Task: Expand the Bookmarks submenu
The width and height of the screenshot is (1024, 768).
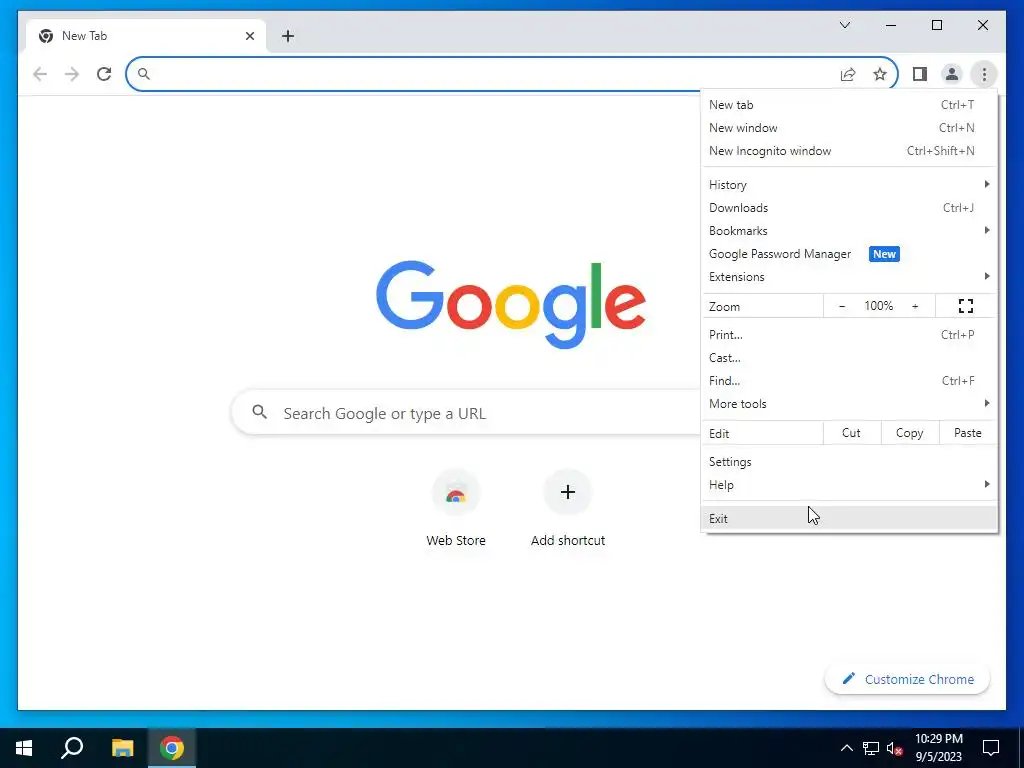Action: coord(849,231)
